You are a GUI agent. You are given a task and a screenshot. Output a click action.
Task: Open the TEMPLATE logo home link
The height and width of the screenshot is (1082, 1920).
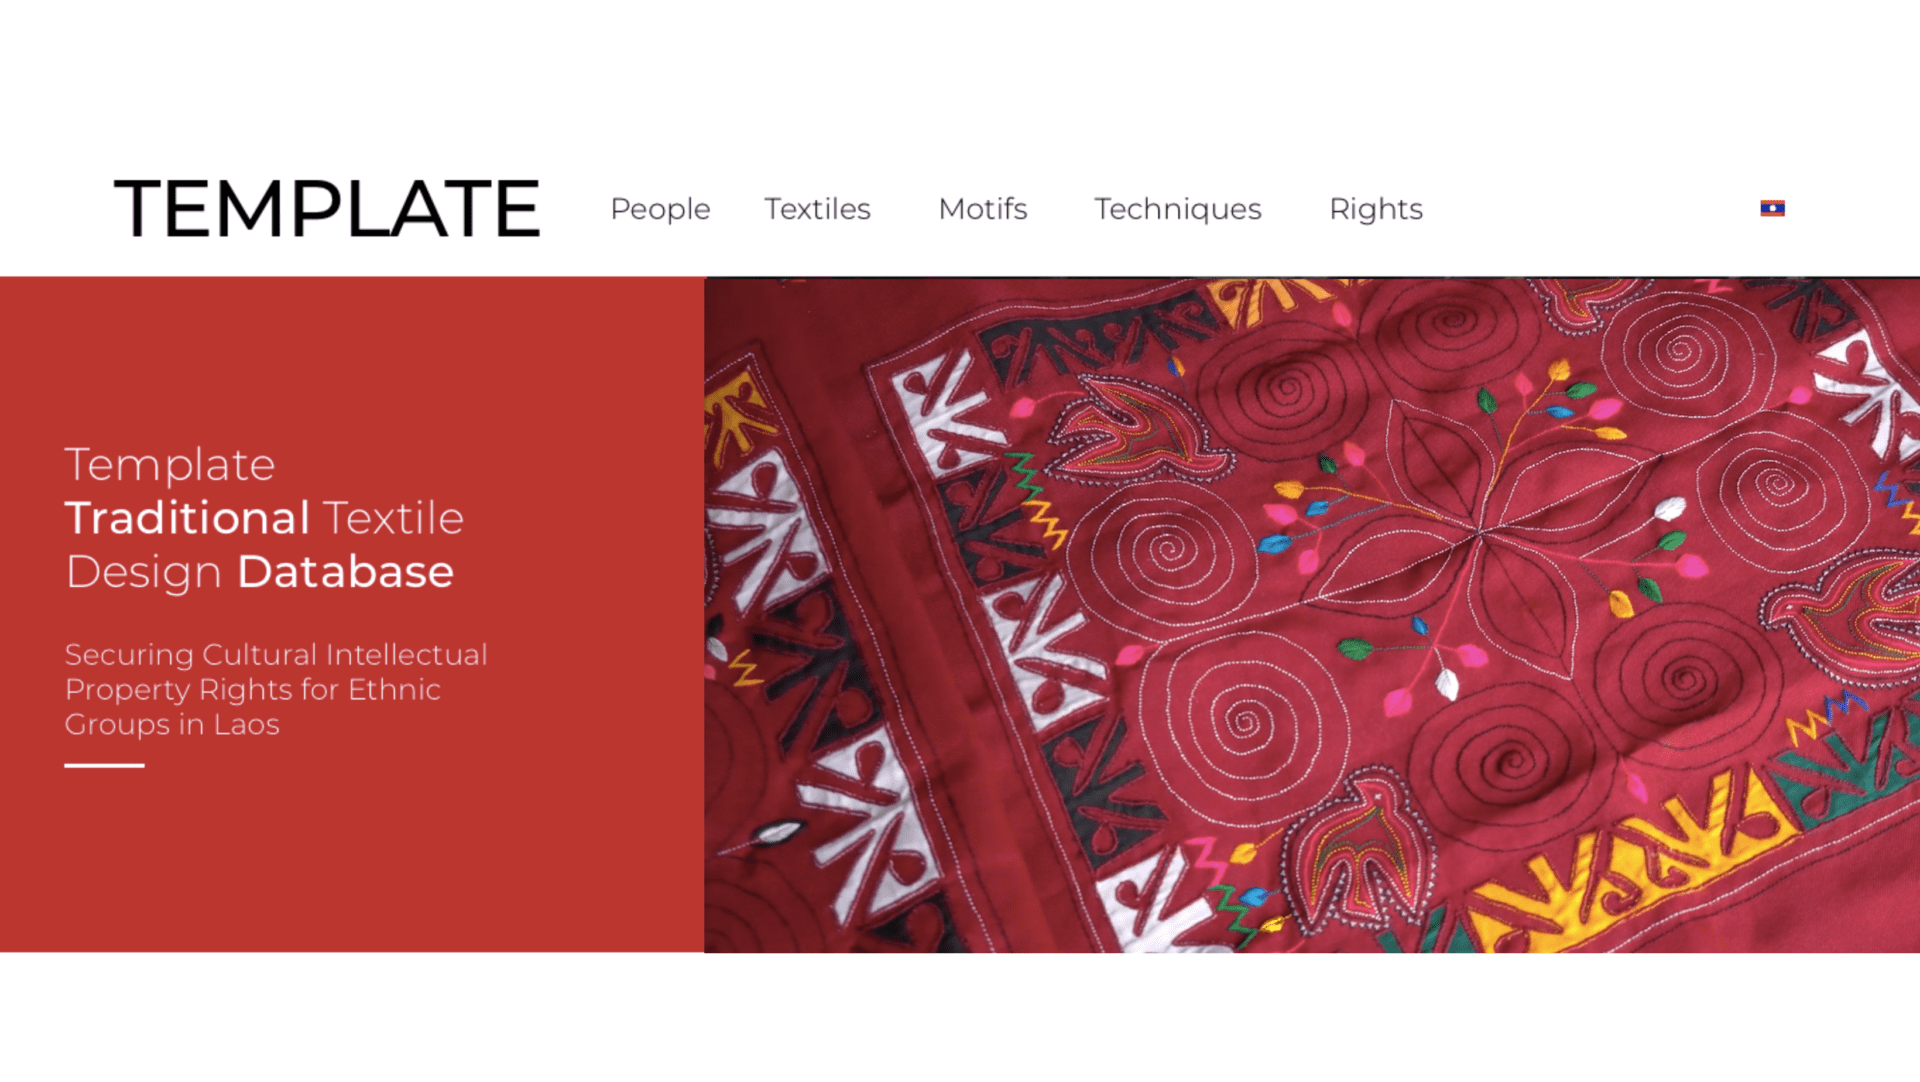[x=327, y=209]
